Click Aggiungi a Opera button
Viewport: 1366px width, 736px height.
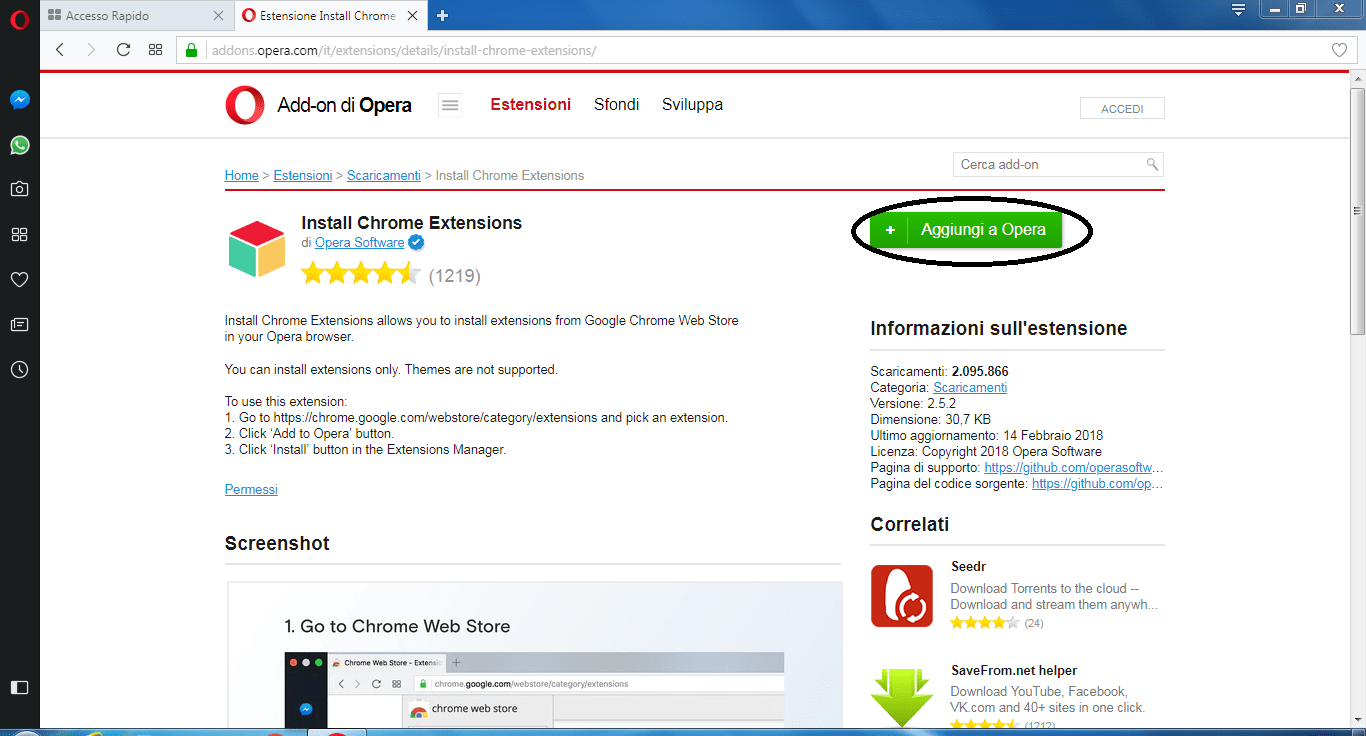coord(966,230)
